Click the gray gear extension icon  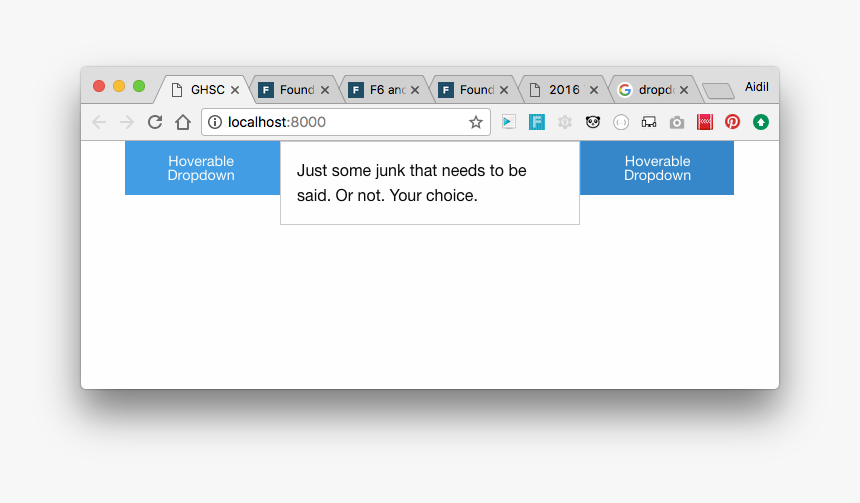tap(565, 122)
